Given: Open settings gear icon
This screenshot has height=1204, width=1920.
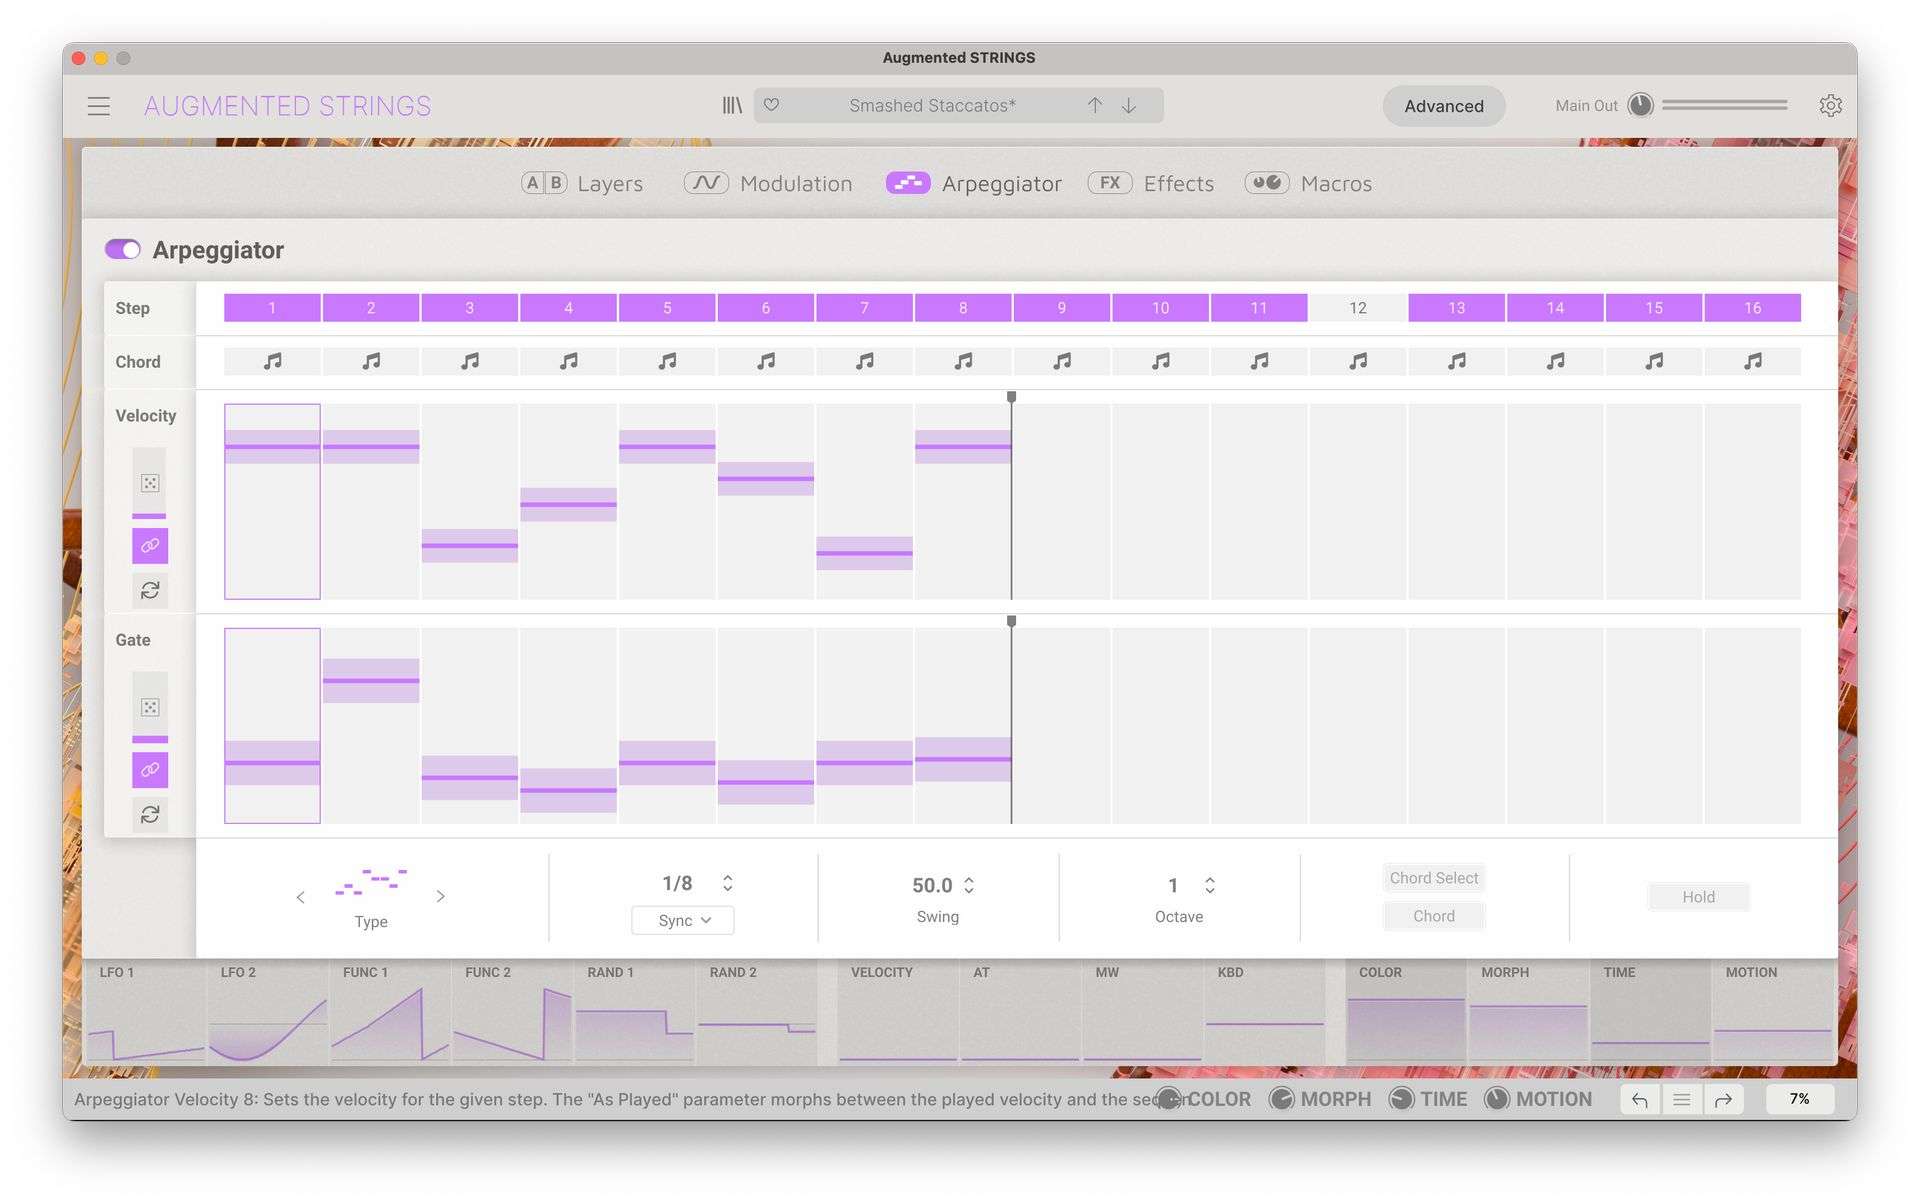Looking at the screenshot, I should tap(1830, 105).
